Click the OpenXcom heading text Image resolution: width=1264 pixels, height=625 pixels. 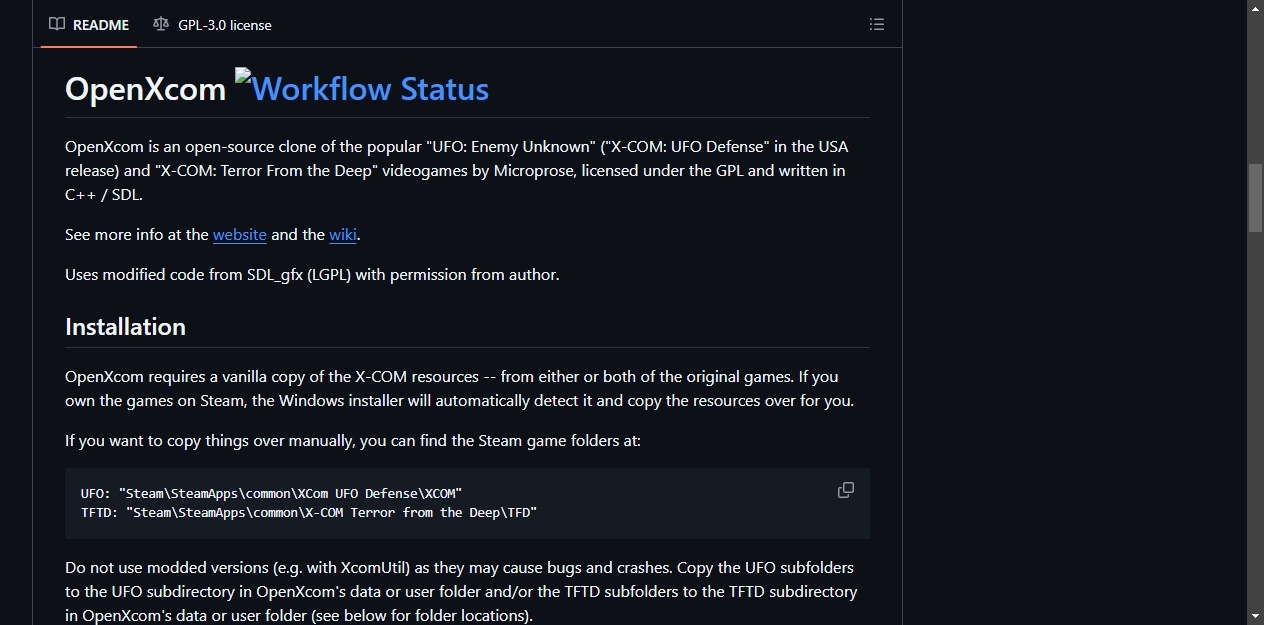coord(146,88)
